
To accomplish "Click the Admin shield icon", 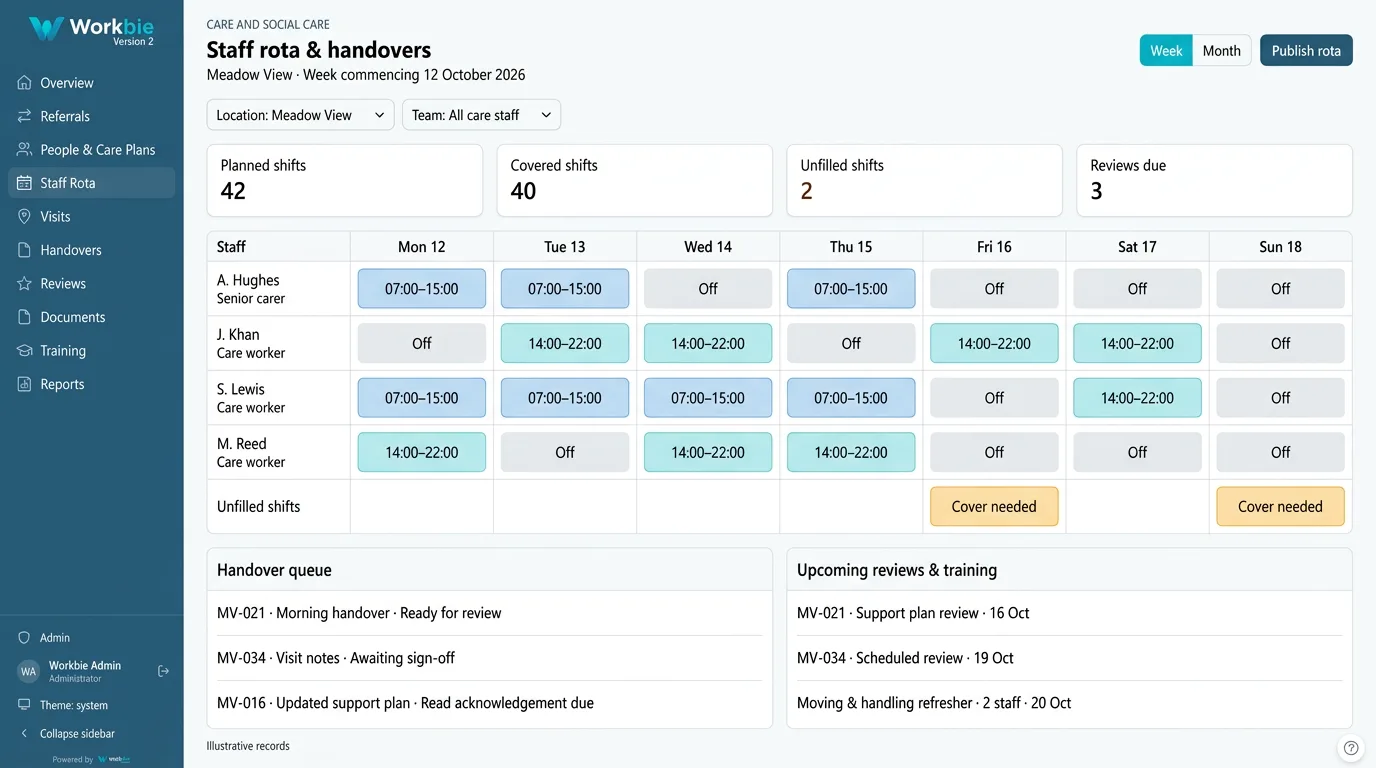I will click(x=25, y=638).
